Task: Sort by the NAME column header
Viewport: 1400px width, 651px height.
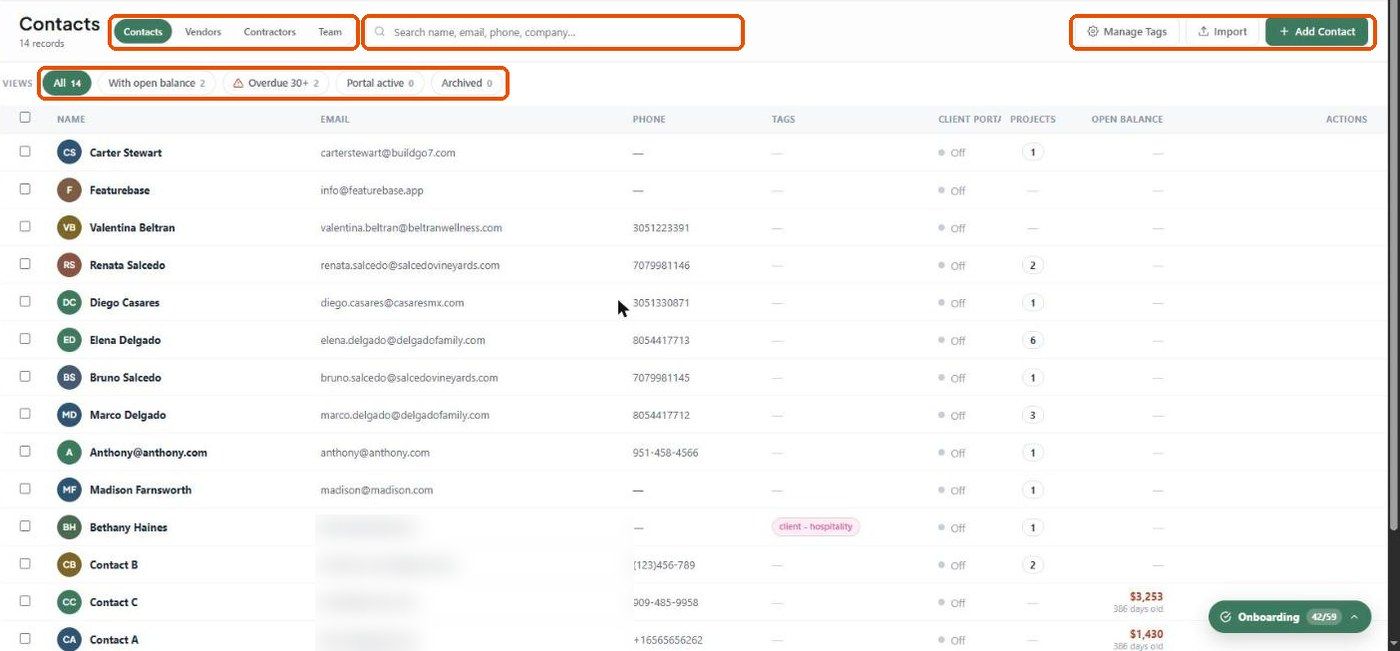Action: [x=71, y=119]
